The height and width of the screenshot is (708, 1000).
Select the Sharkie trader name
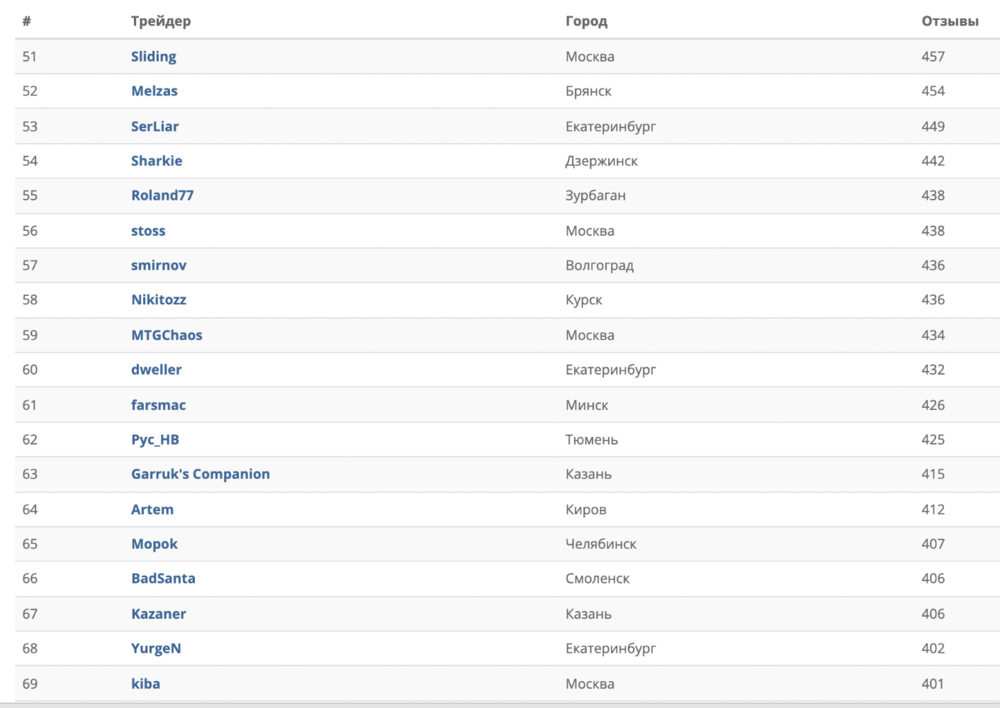tap(156, 161)
